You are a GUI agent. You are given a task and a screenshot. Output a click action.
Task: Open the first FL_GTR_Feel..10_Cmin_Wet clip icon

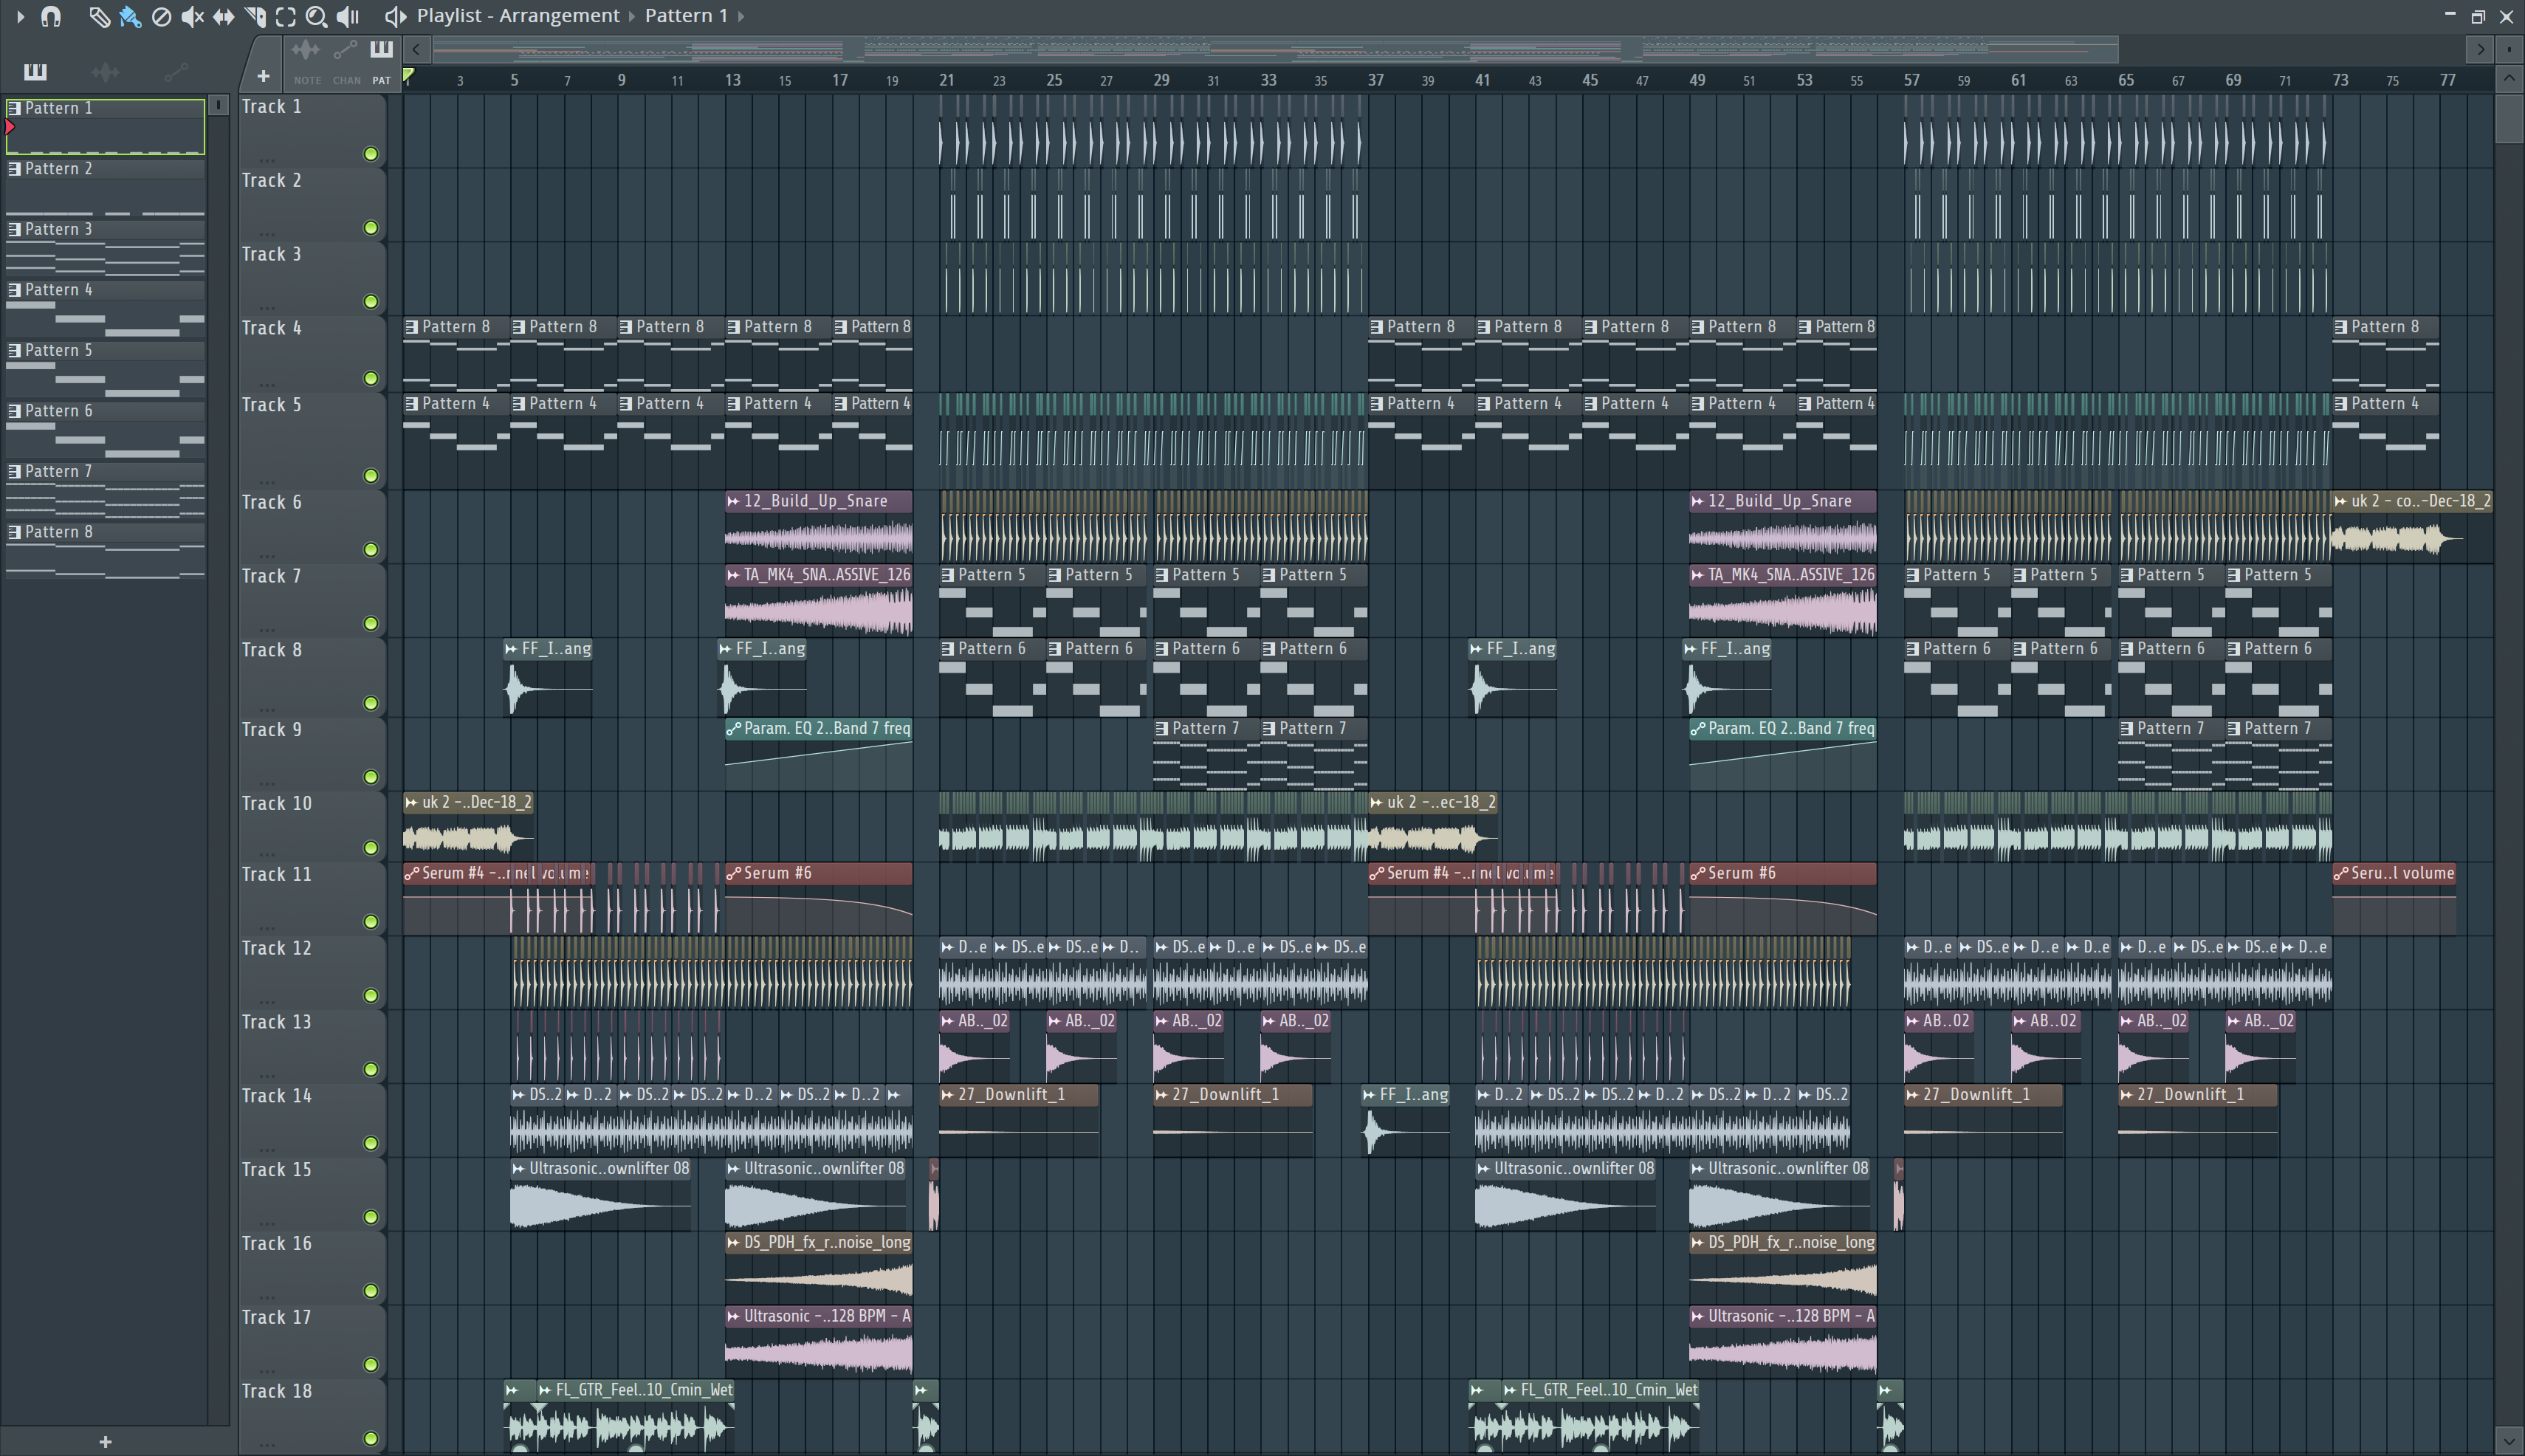[545, 1390]
